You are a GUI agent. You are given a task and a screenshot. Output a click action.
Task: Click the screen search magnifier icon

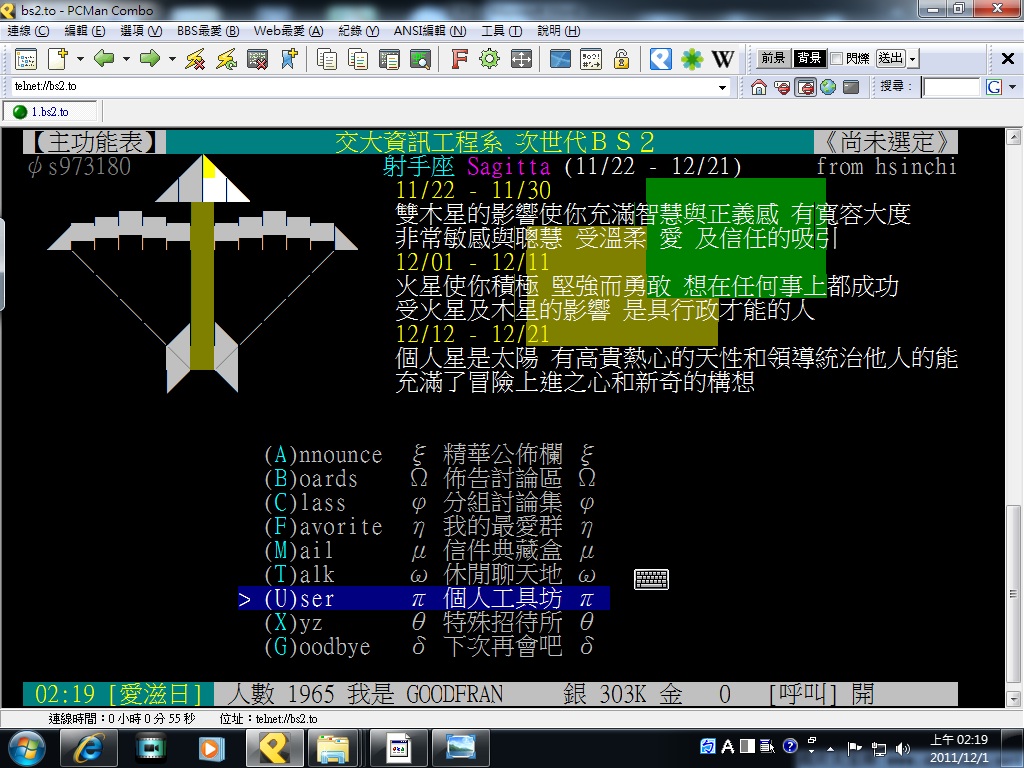(421, 59)
